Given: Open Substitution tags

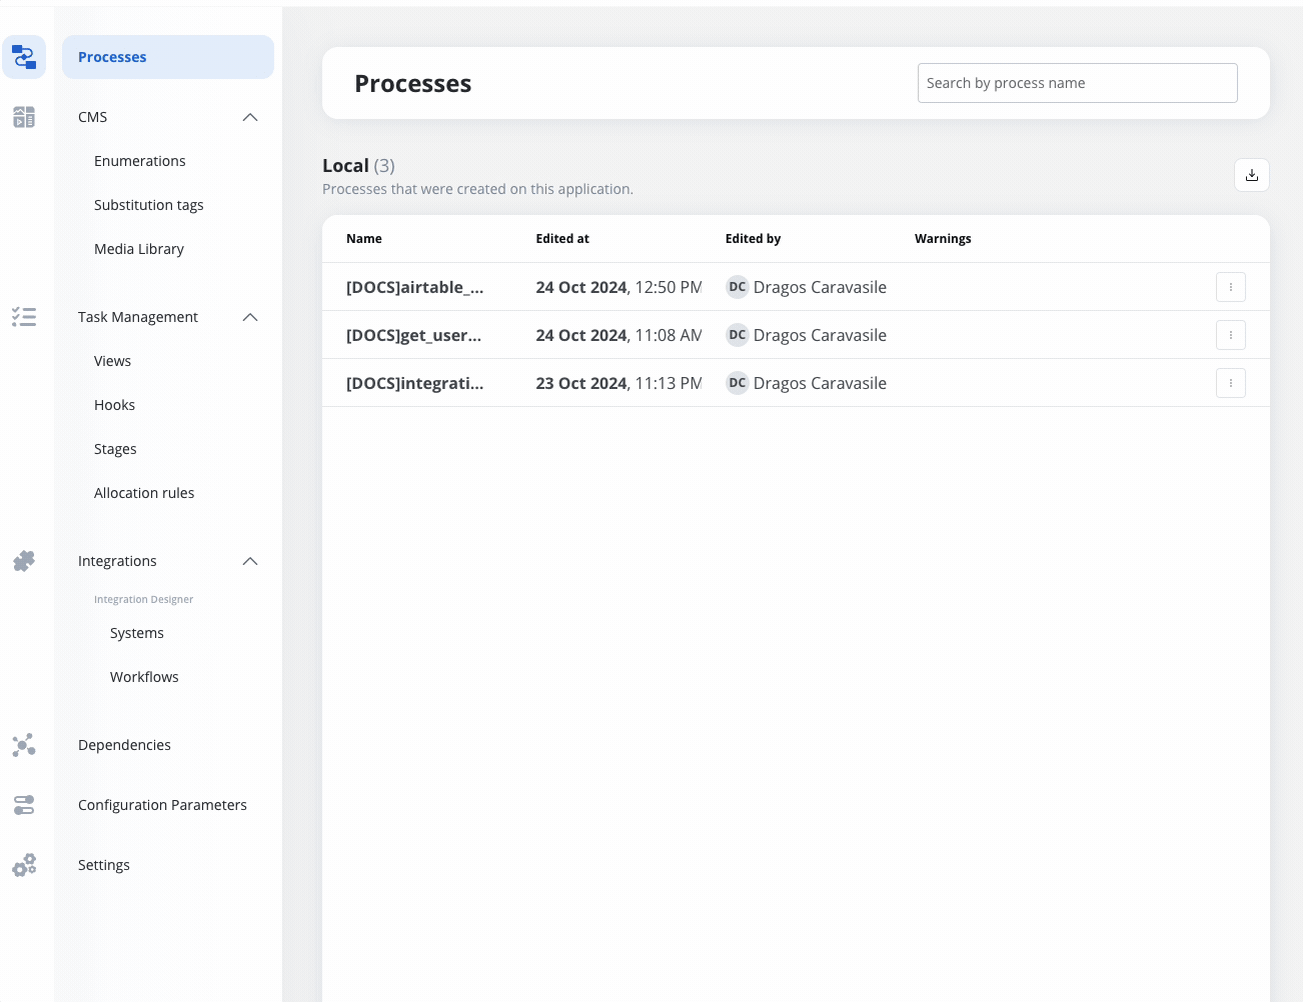Looking at the screenshot, I should (x=149, y=205).
